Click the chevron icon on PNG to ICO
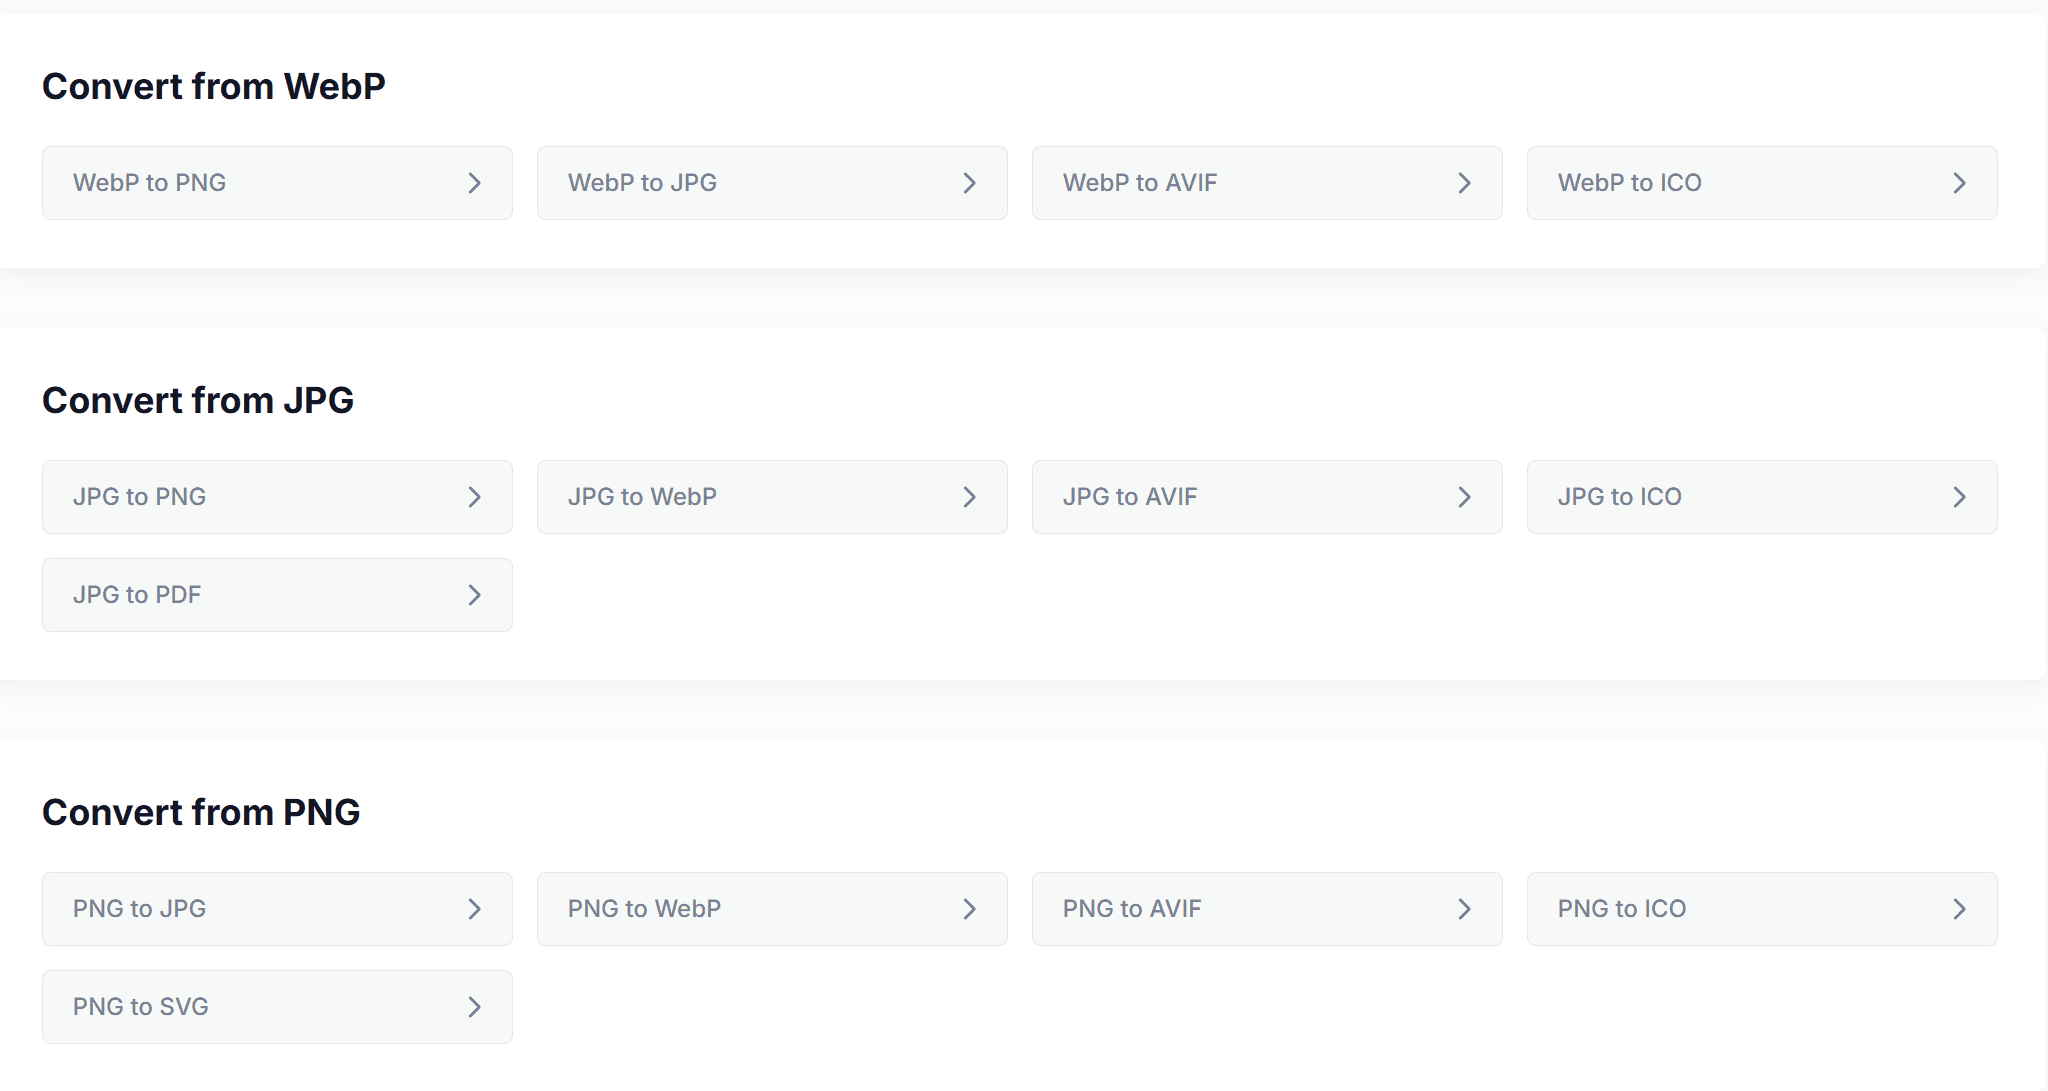The image size is (2048, 1091). [1959, 909]
